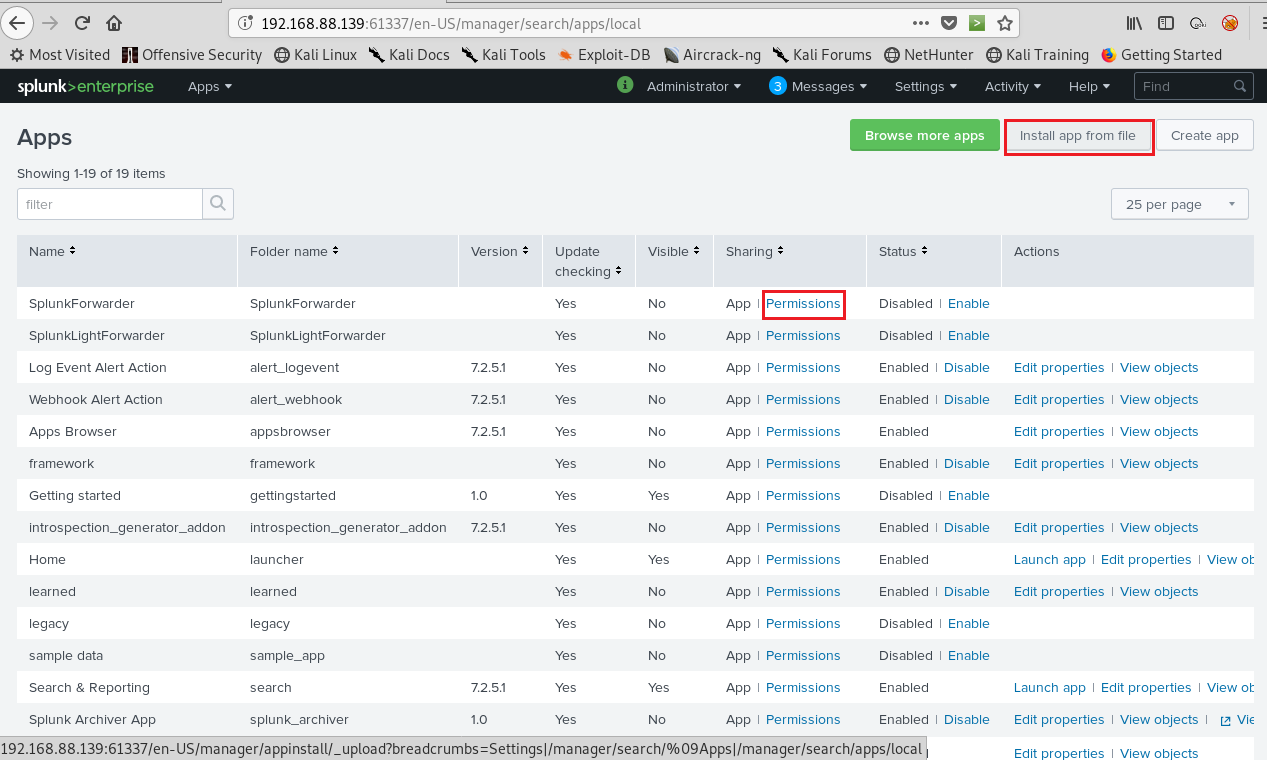
Task: Sort the table by Version
Action: (499, 251)
